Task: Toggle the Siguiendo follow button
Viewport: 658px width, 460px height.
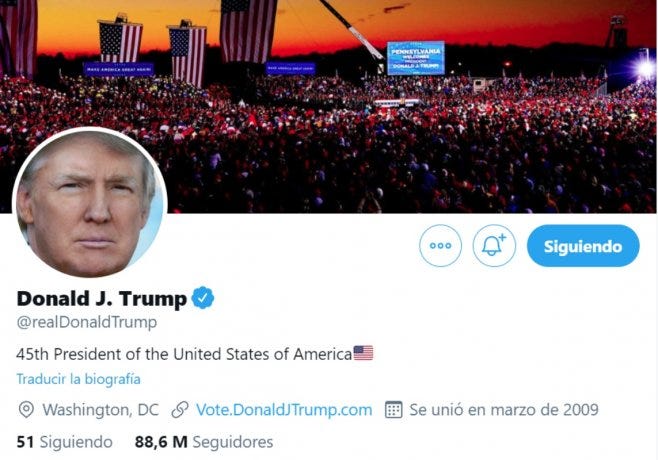Action: (x=583, y=246)
